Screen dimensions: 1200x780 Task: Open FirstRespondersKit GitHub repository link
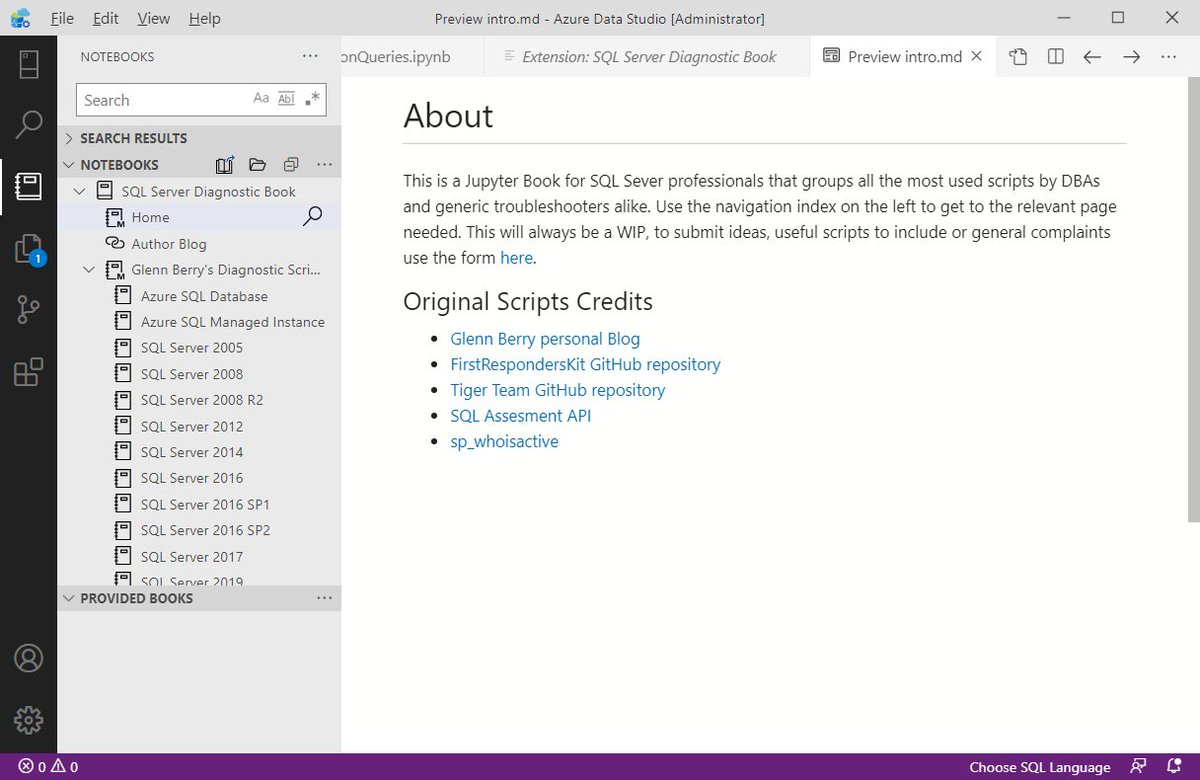585,364
